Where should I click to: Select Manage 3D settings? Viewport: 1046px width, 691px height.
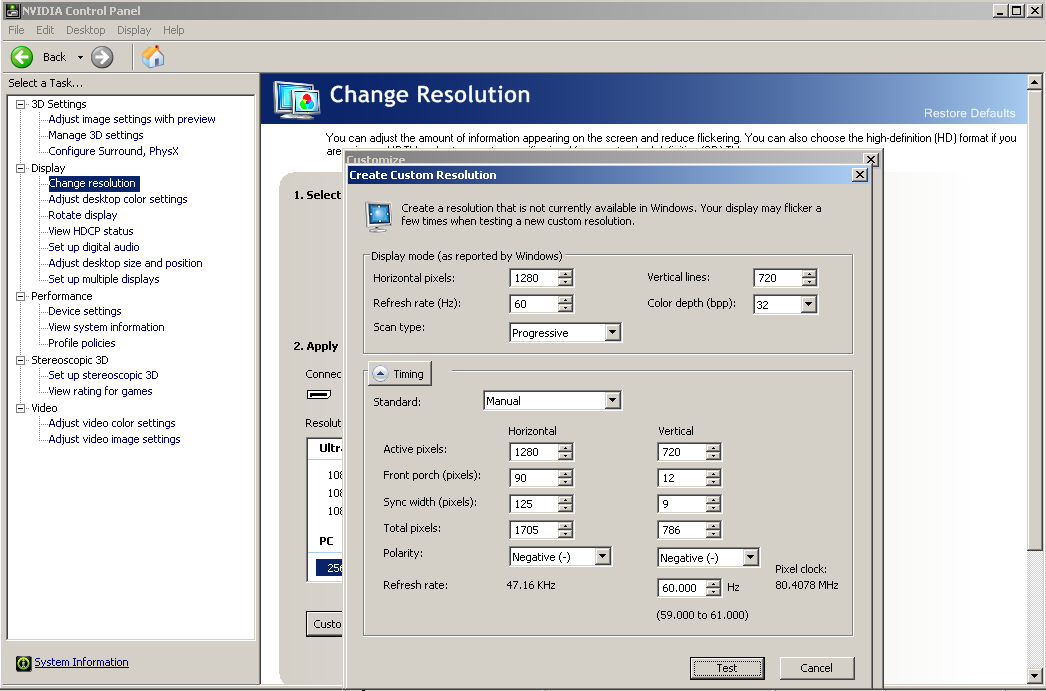[96, 135]
